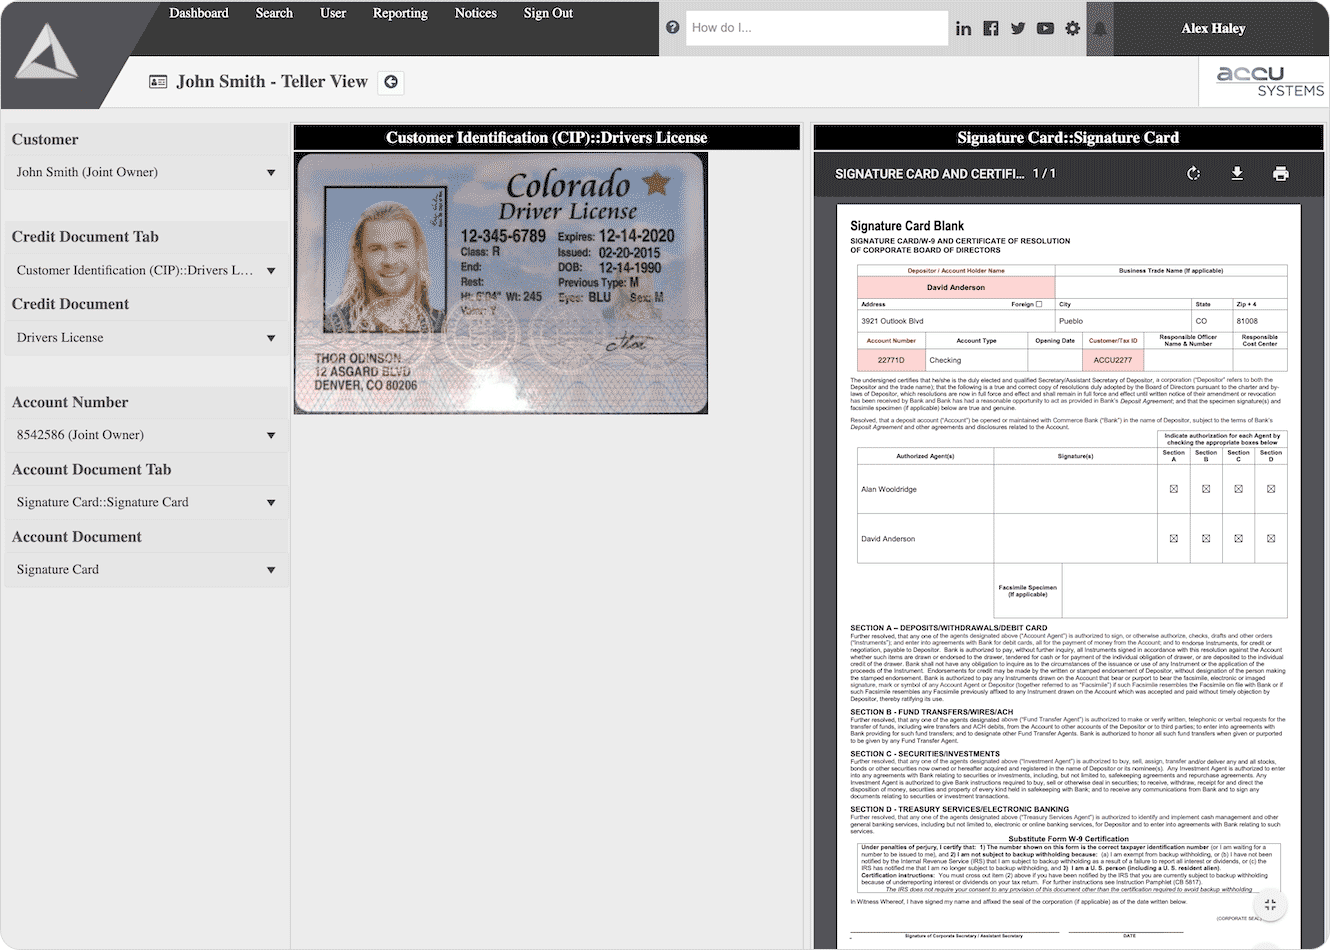The height and width of the screenshot is (950, 1330).
Task: Download the signature card PDF
Action: click(1237, 174)
